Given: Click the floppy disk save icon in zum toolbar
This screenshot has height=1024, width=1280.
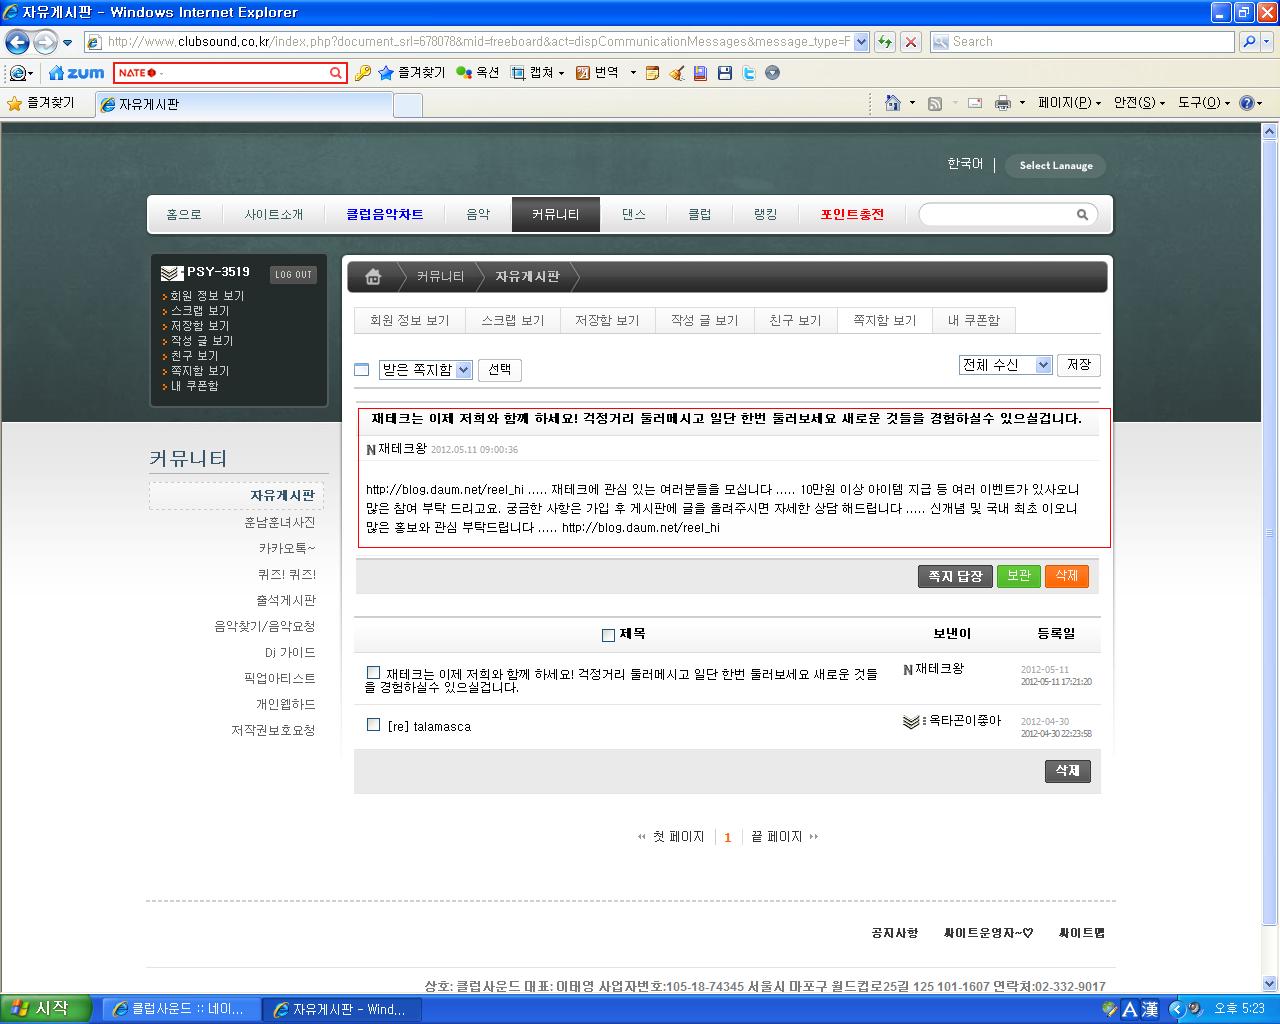Looking at the screenshot, I should coord(724,73).
